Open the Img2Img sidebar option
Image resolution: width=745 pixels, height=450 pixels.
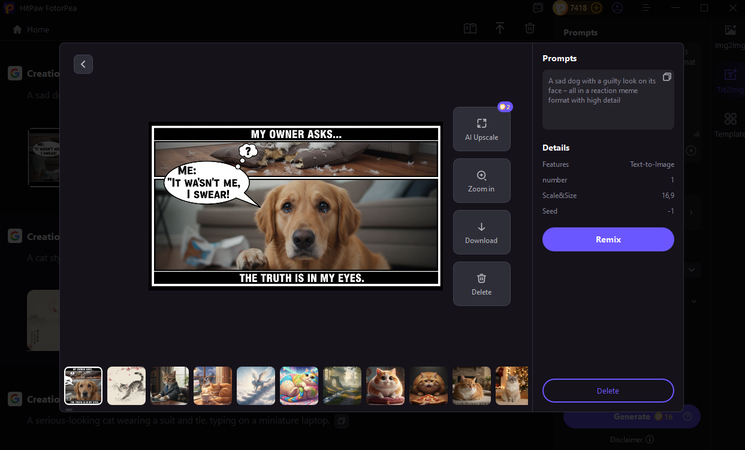tap(730, 37)
